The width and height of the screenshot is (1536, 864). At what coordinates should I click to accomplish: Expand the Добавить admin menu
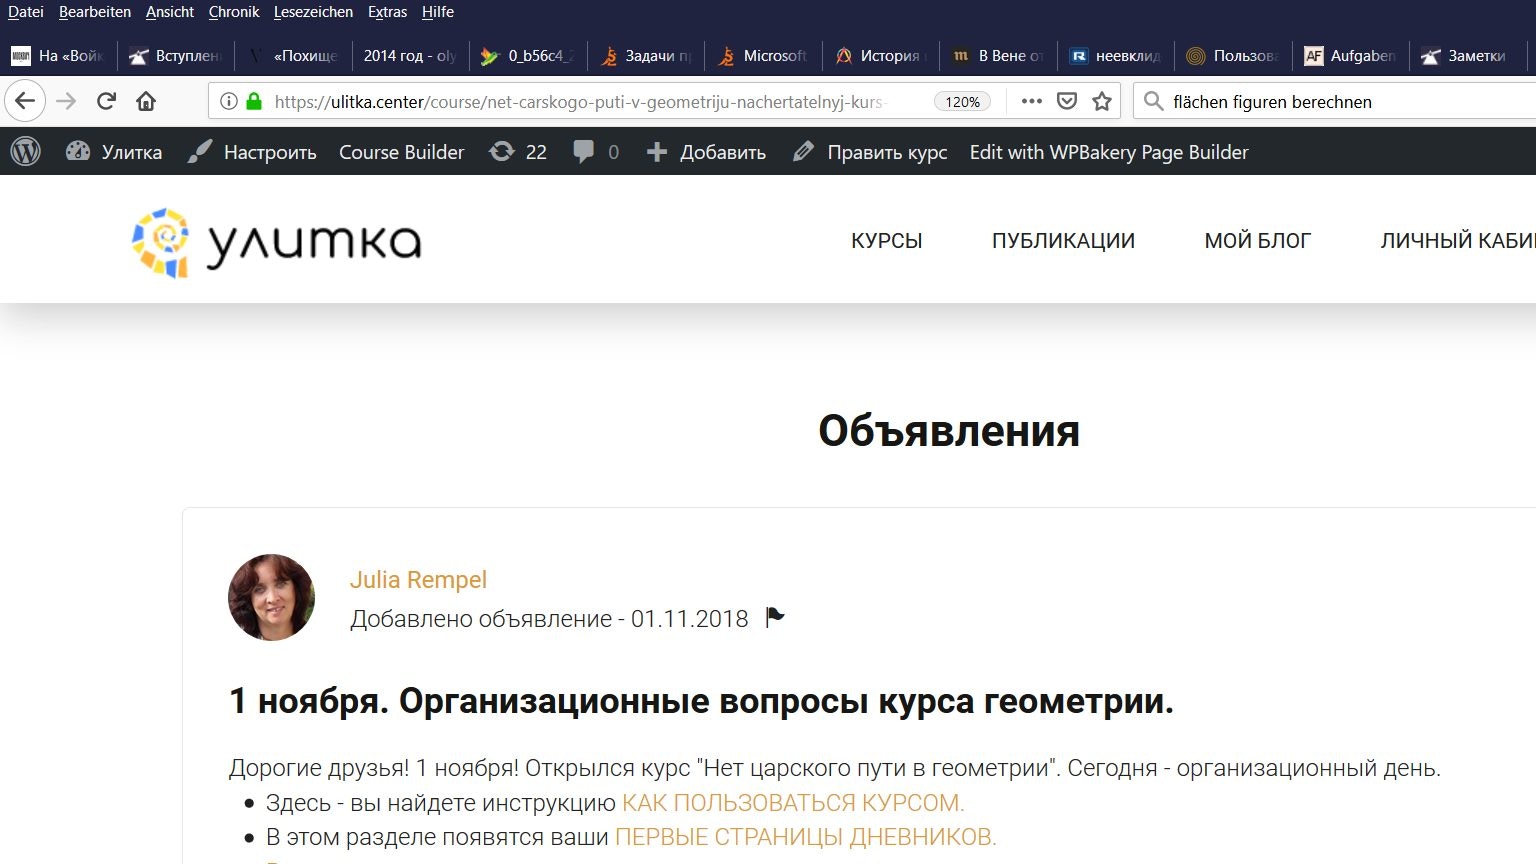pyautogui.click(x=707, y=152)
